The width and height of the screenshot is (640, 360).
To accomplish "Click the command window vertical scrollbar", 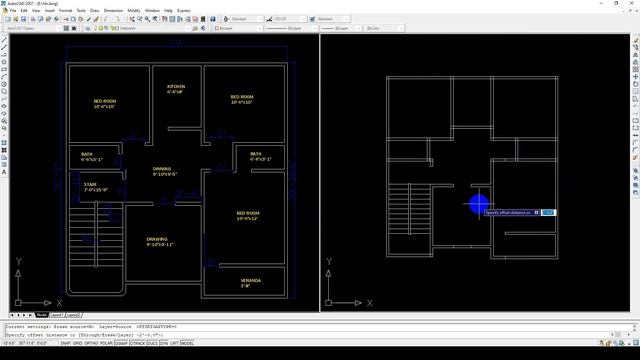I will [x=635, y=329].
